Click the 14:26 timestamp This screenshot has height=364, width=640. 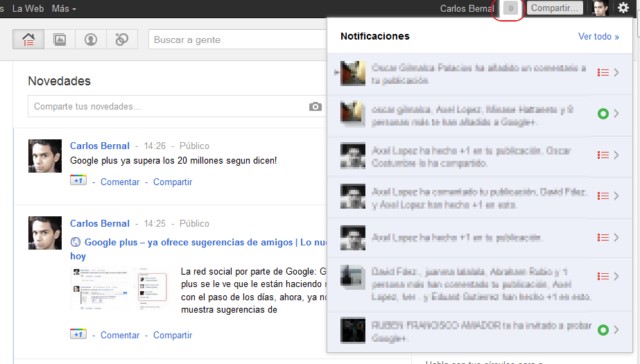click(x=155, y=146)
